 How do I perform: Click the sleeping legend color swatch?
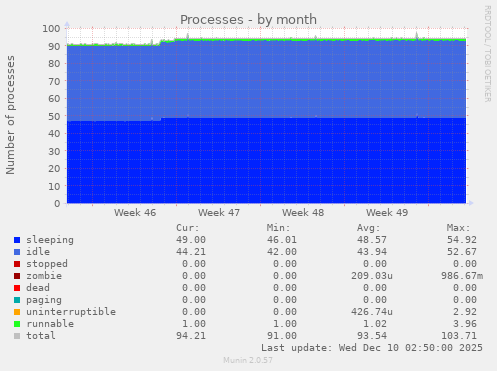17,240
